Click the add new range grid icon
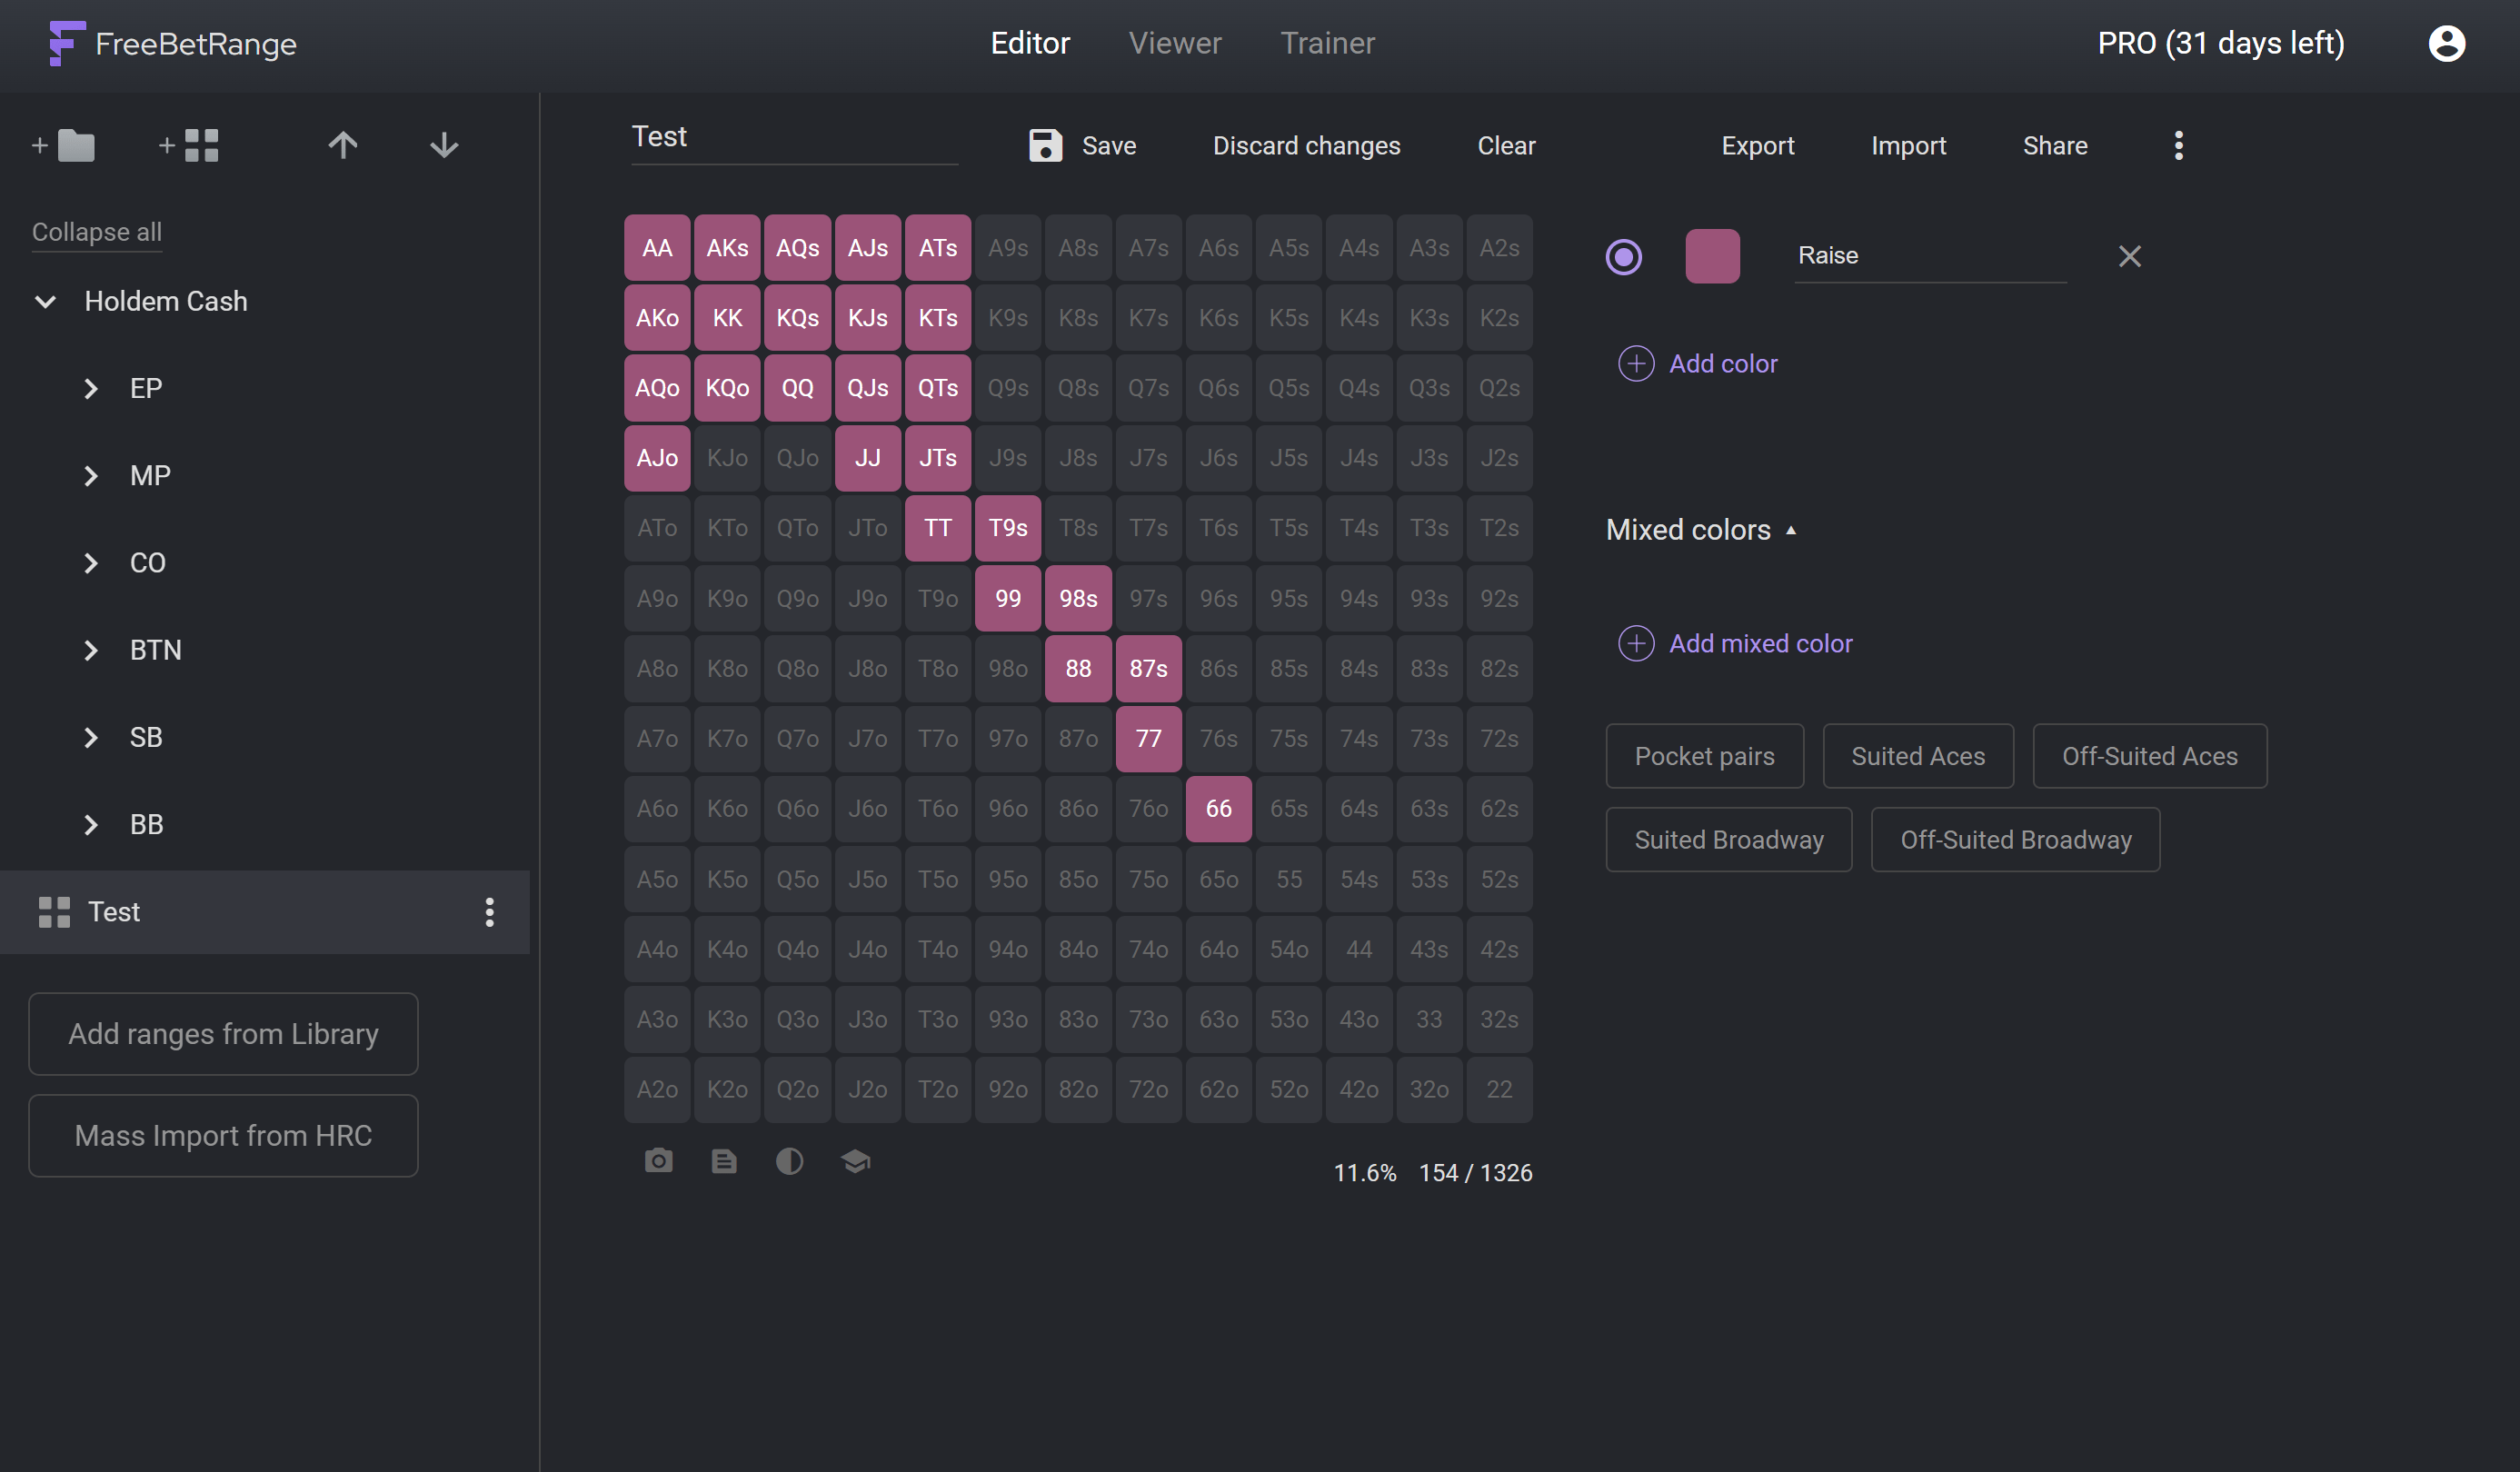Viewport: 2520px width, 1472px height. [x=189, y=146]
